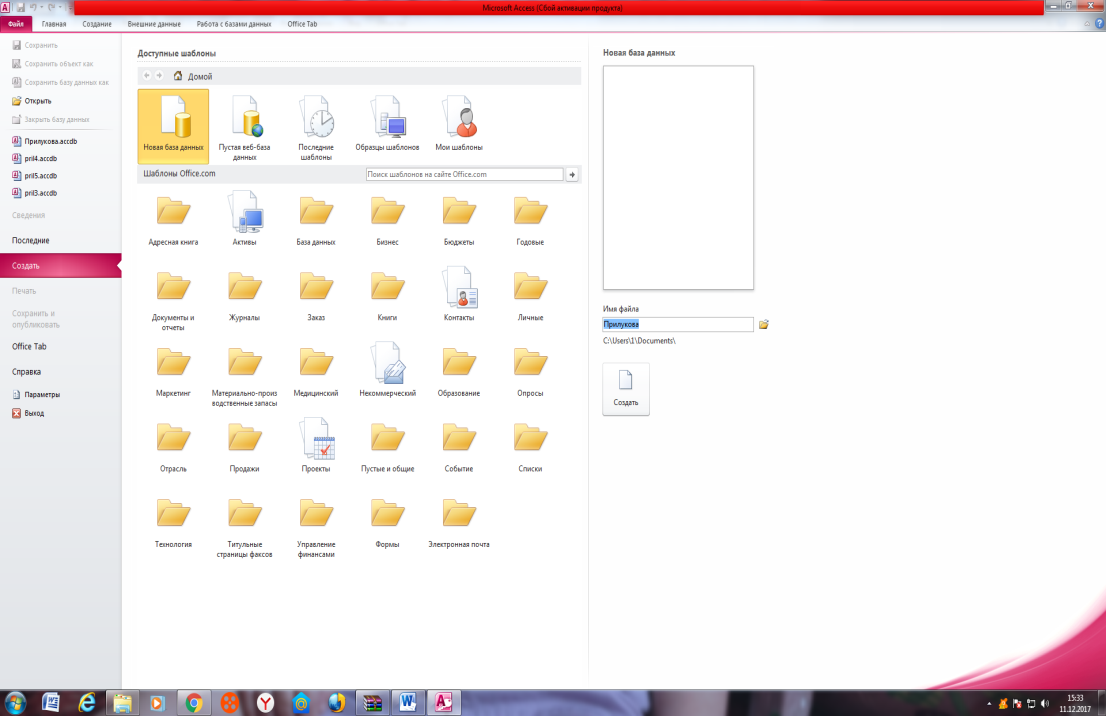
Task: Open the Технология template folder
Action: tap(174, 523)
